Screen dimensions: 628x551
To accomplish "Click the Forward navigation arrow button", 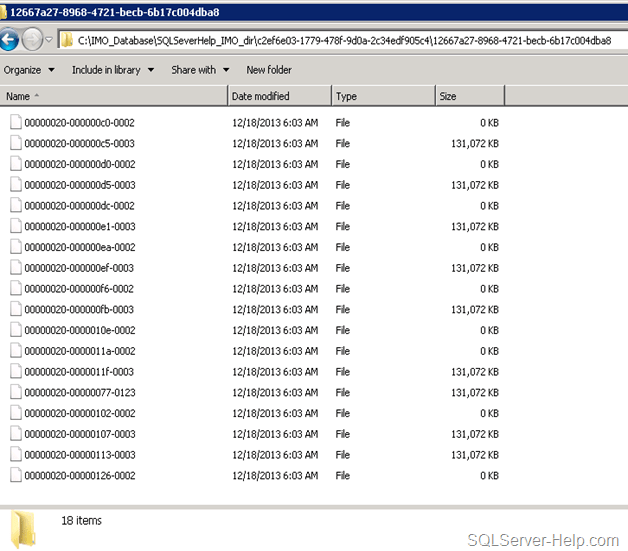I will [32, 40].
